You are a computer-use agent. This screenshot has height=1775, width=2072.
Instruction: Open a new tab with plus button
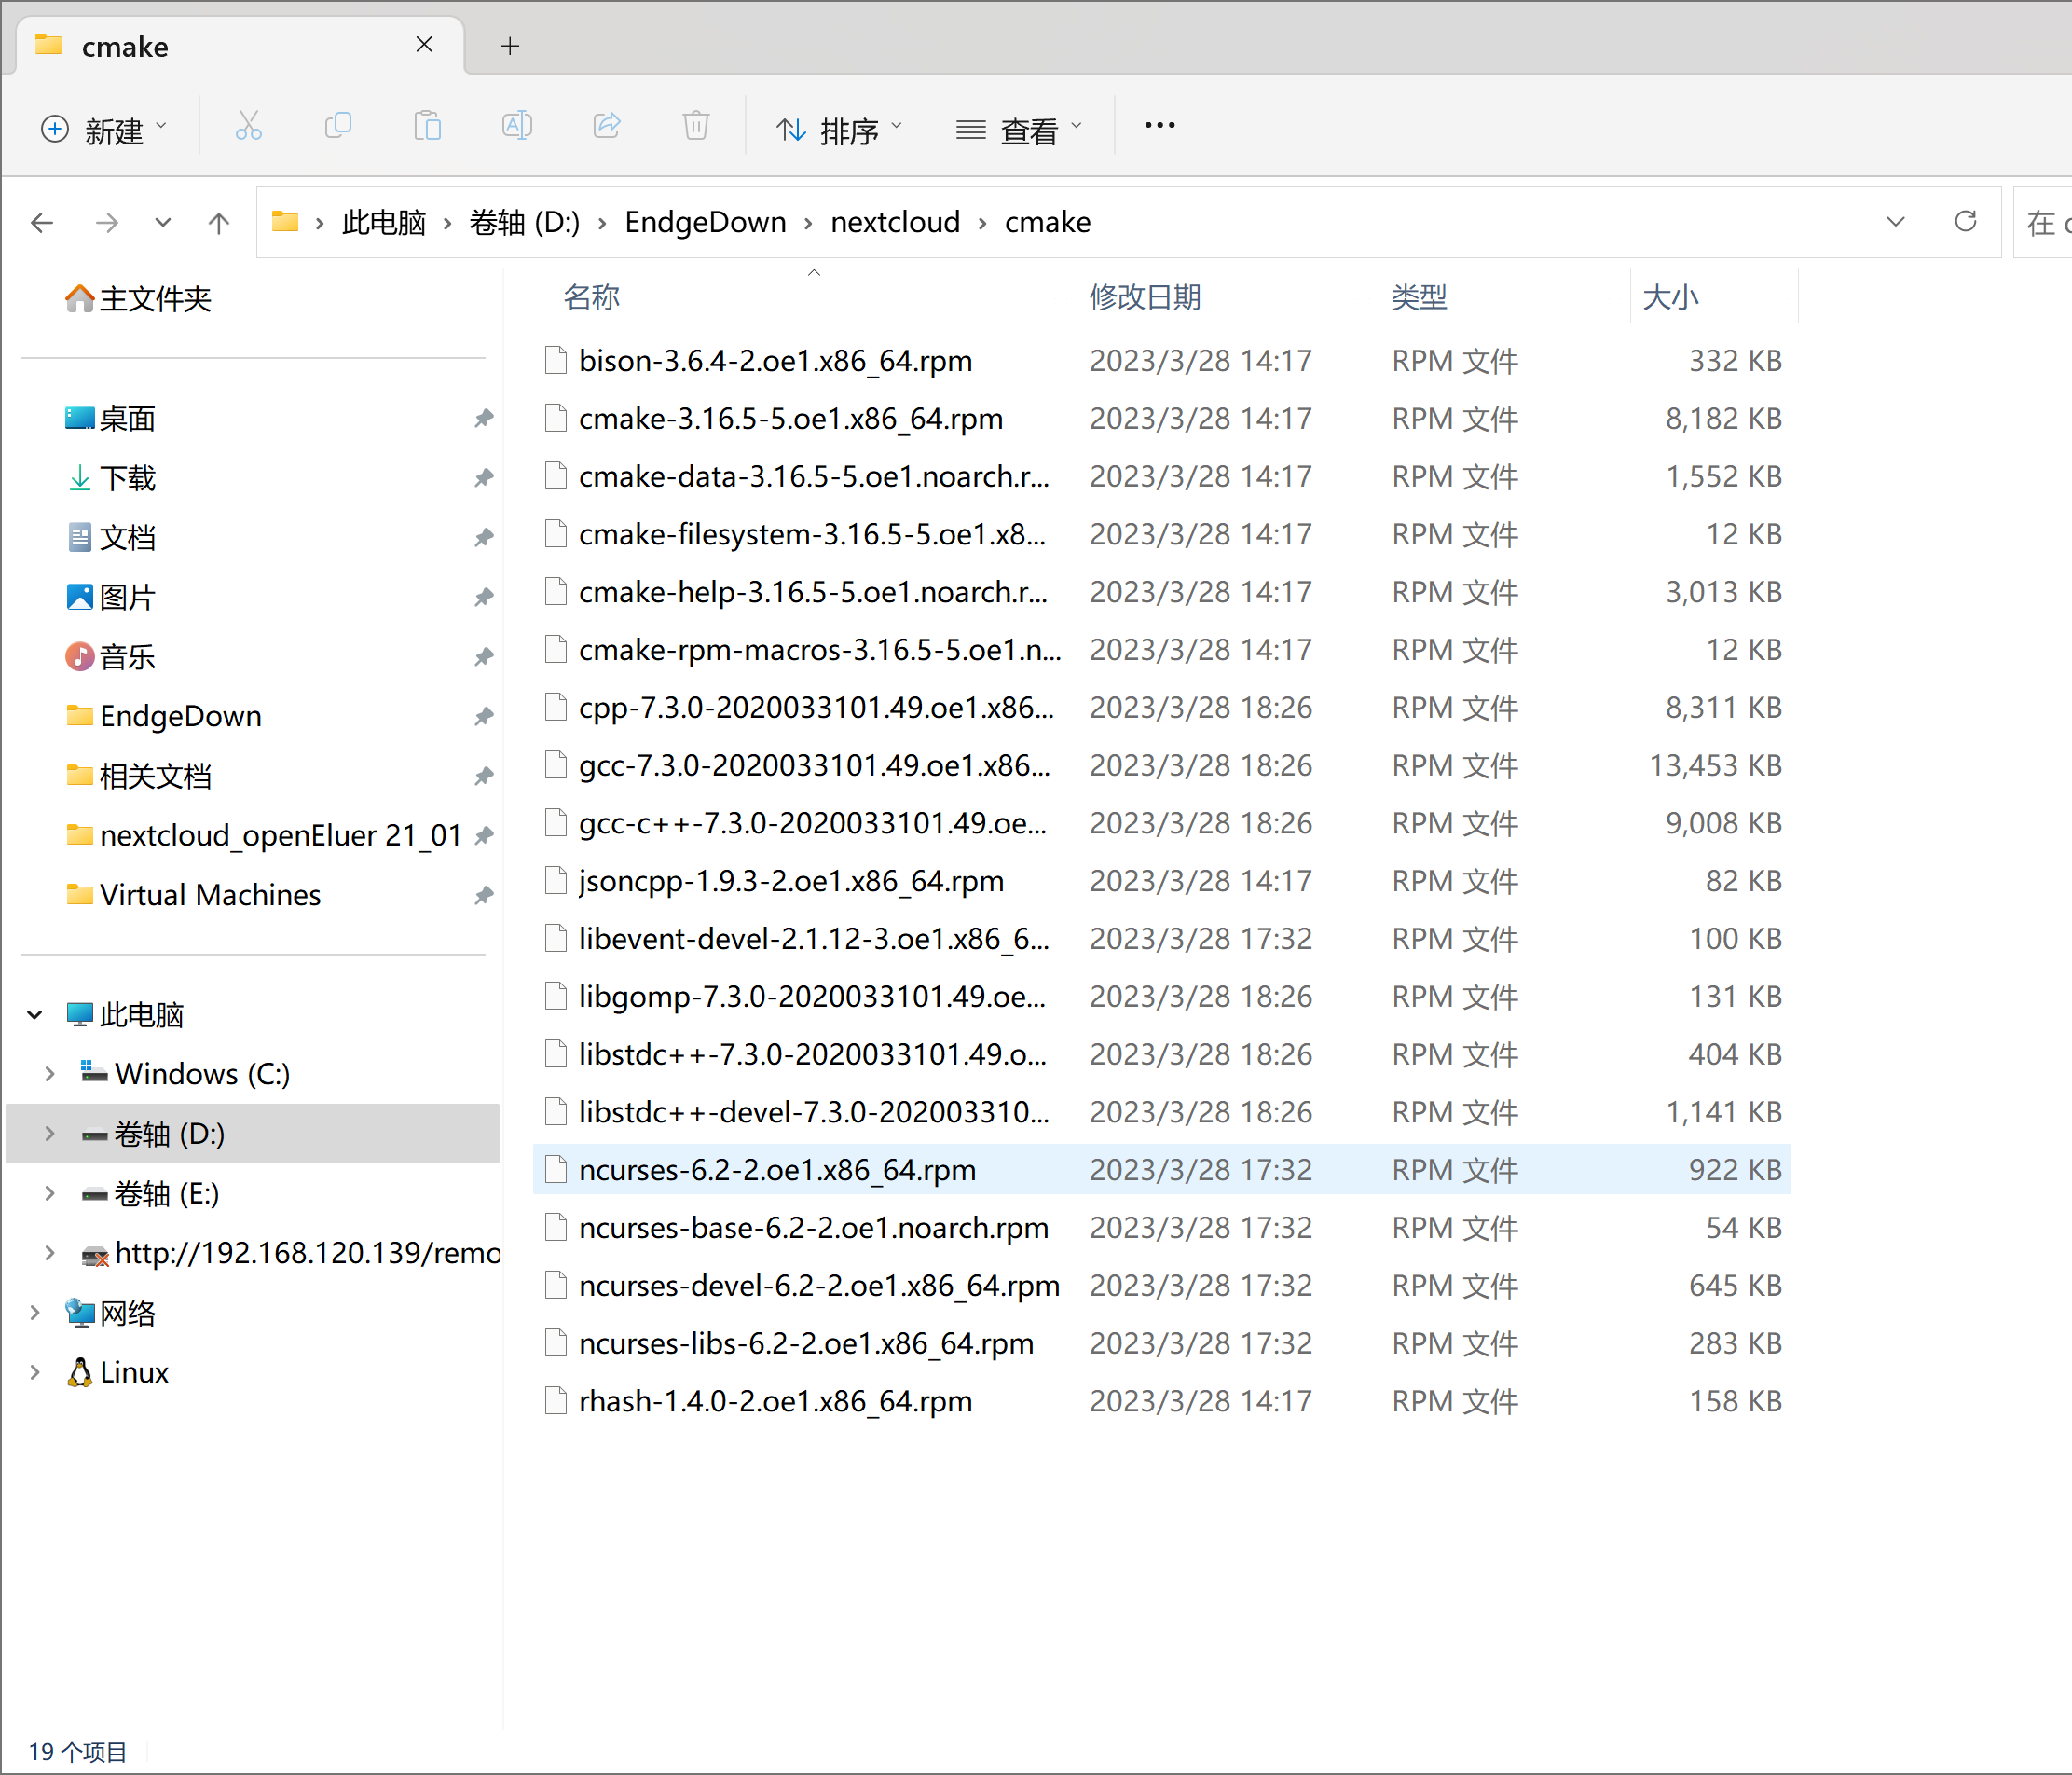point(510,46)
